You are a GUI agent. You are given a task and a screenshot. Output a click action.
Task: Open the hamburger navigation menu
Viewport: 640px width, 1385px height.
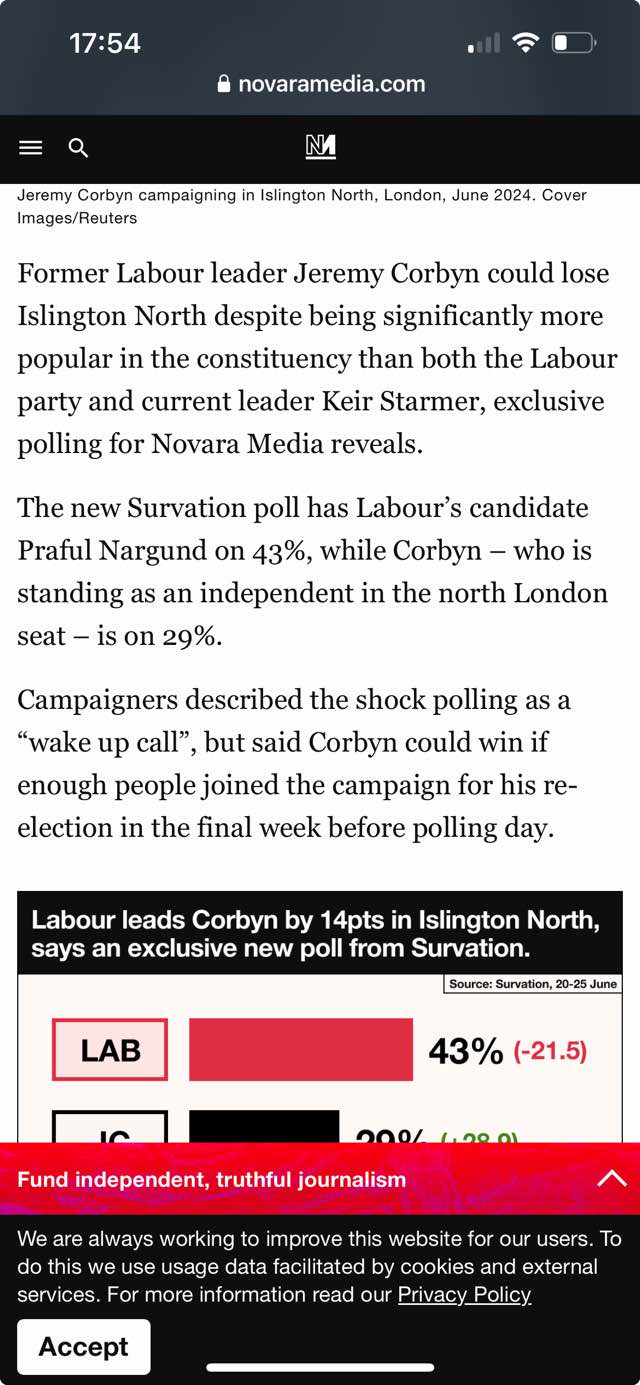pos(31,148)
